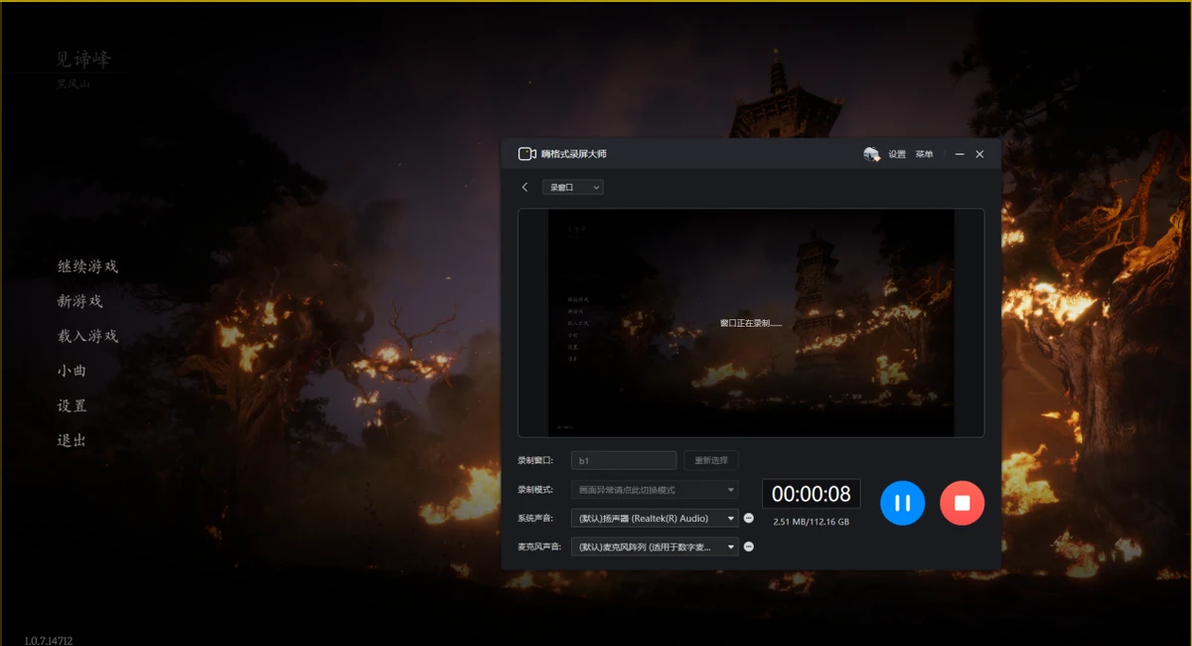1192x646 pixels.
Task: Open 设置 in the game menu
Action: coord(71,406)
